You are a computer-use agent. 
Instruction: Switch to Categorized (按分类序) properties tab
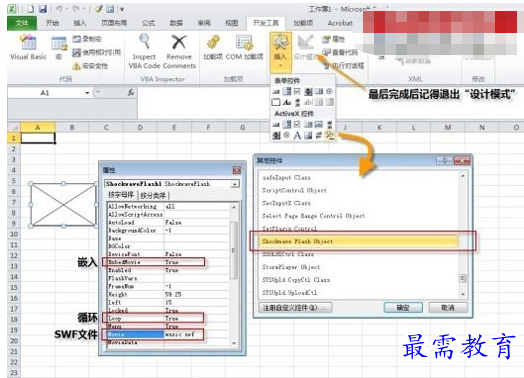click(x=153, y=195)
